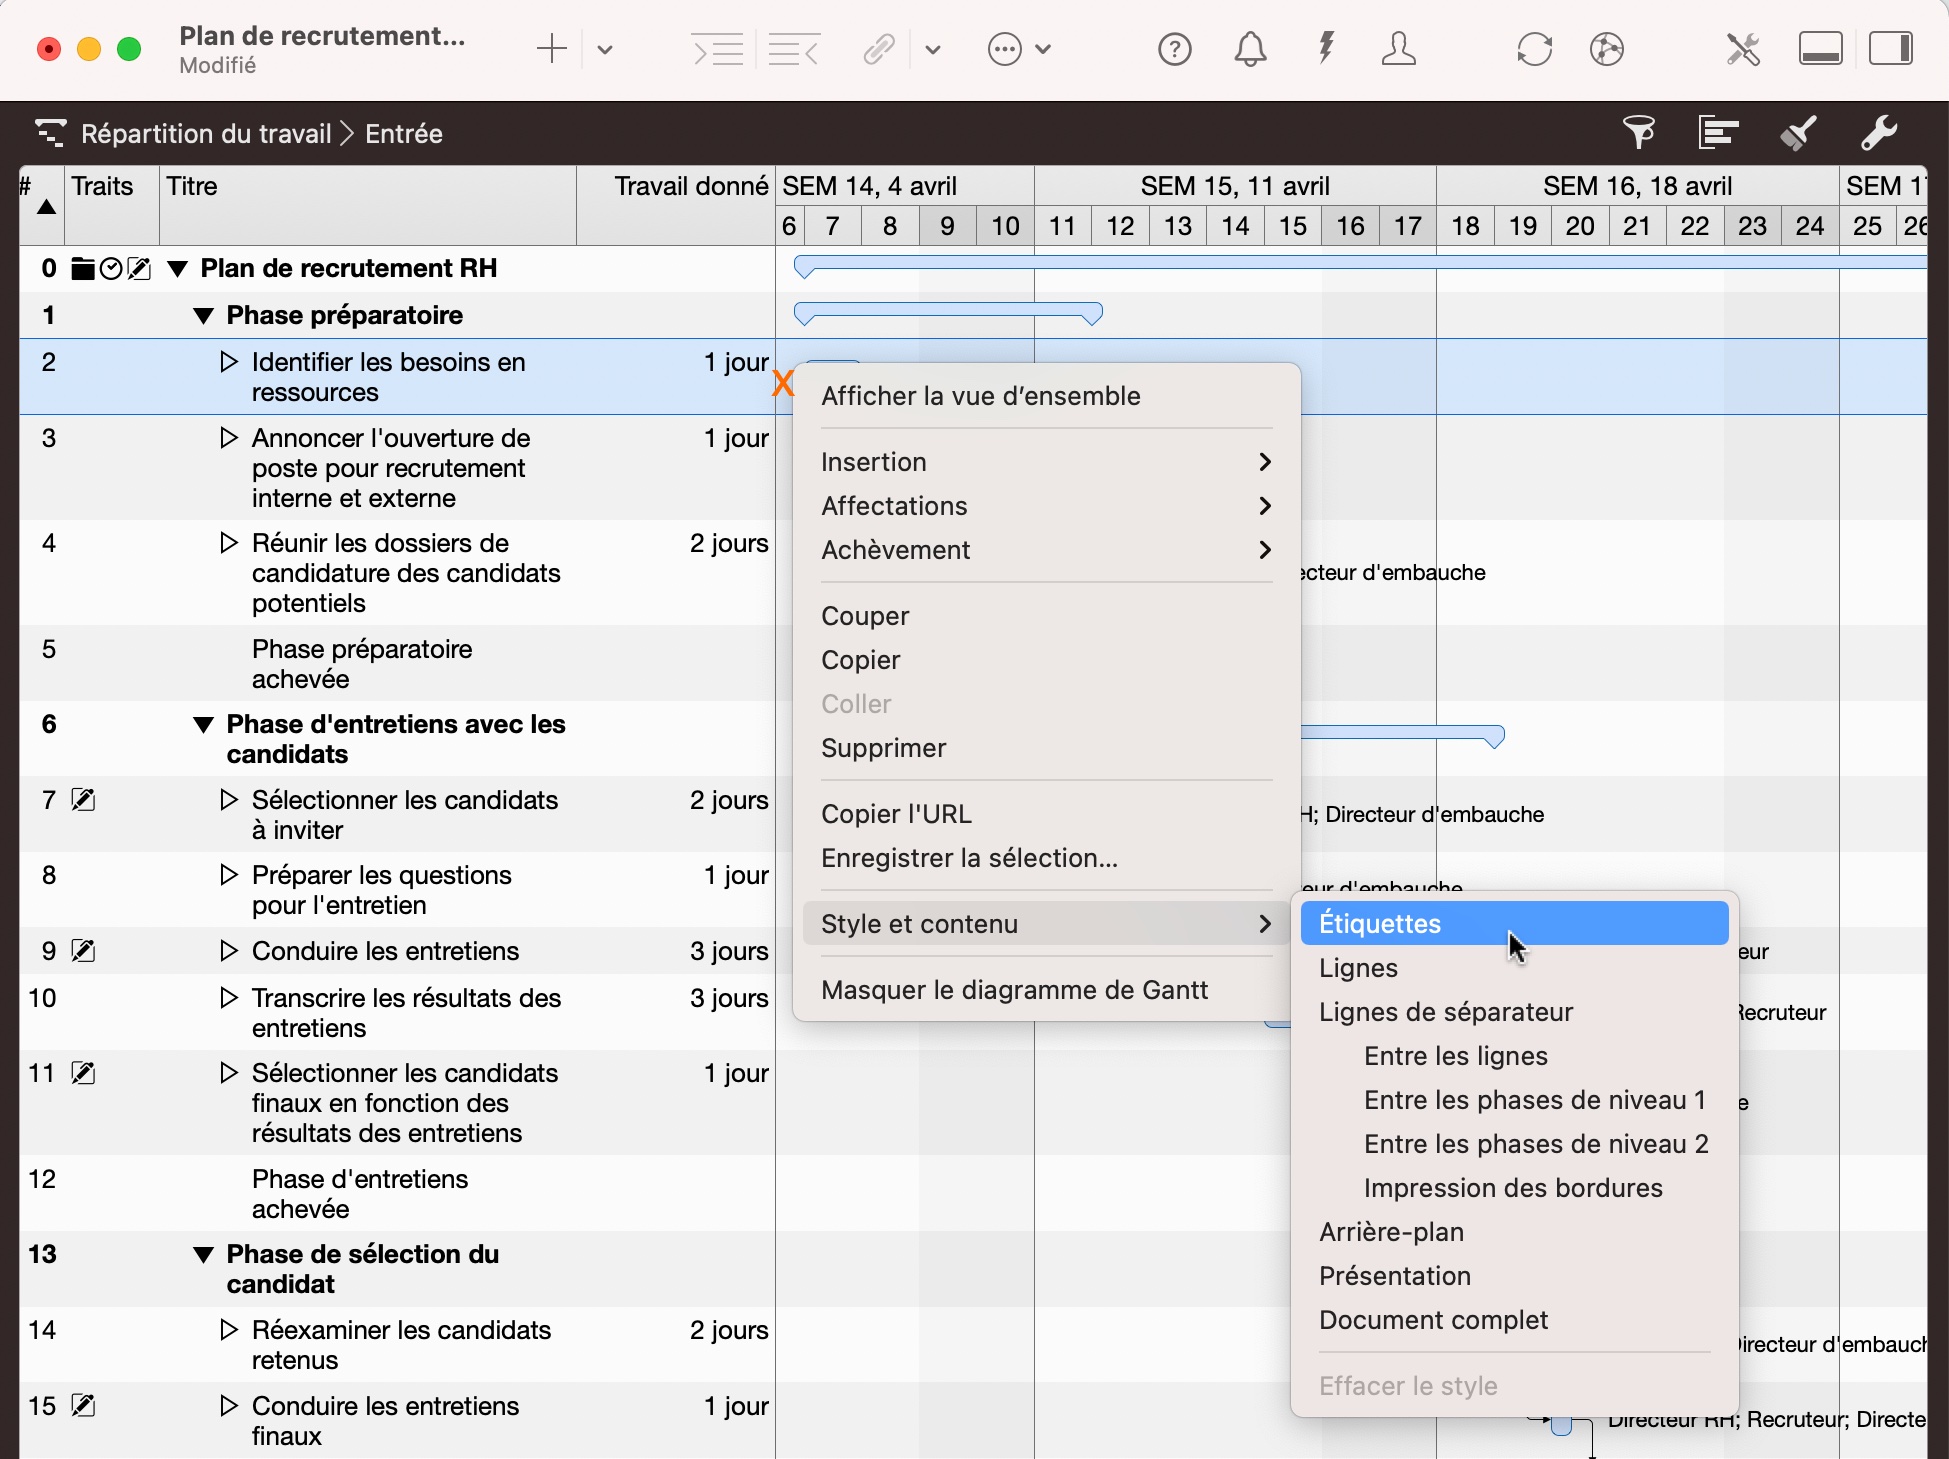Screen dimensions: 1949x1459
Task: Open the wrench inspector icon
Action: [1881, 133]
